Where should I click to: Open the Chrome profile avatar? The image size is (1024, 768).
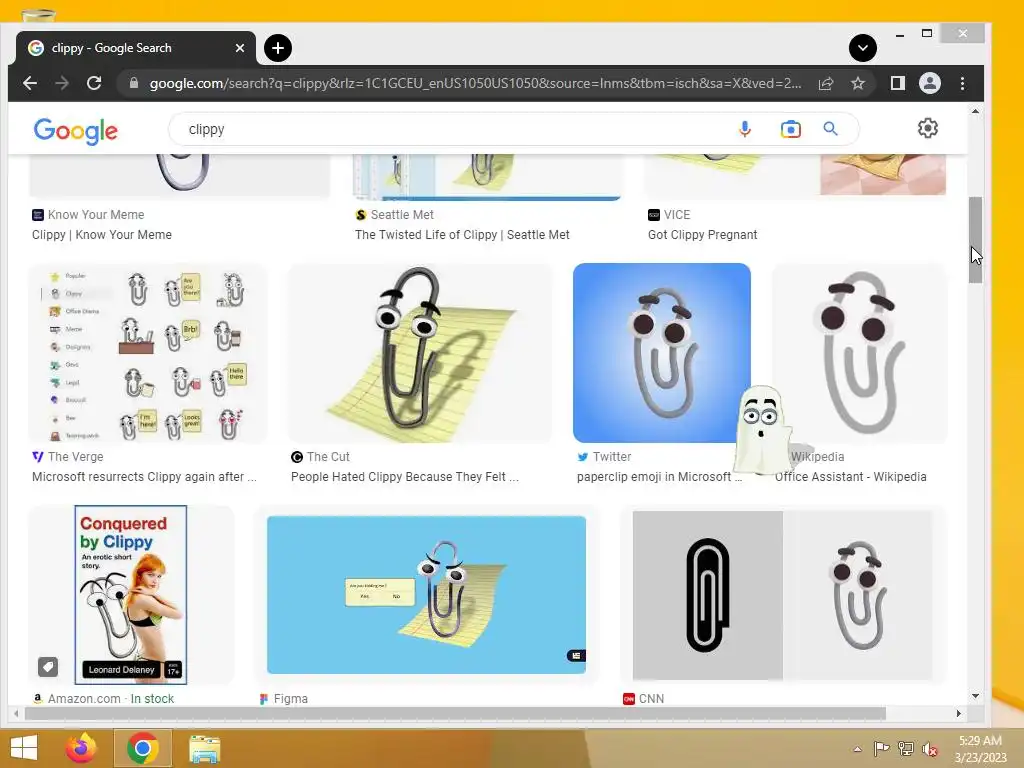(930, 83)
